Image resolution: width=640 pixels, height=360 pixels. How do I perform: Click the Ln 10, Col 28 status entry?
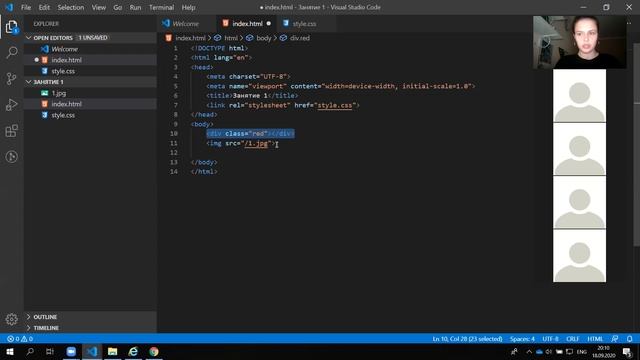tap(467, 339)
